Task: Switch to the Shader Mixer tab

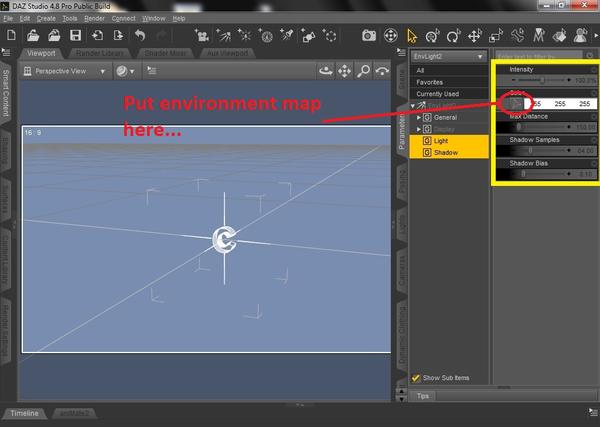Action: [165, 53]
